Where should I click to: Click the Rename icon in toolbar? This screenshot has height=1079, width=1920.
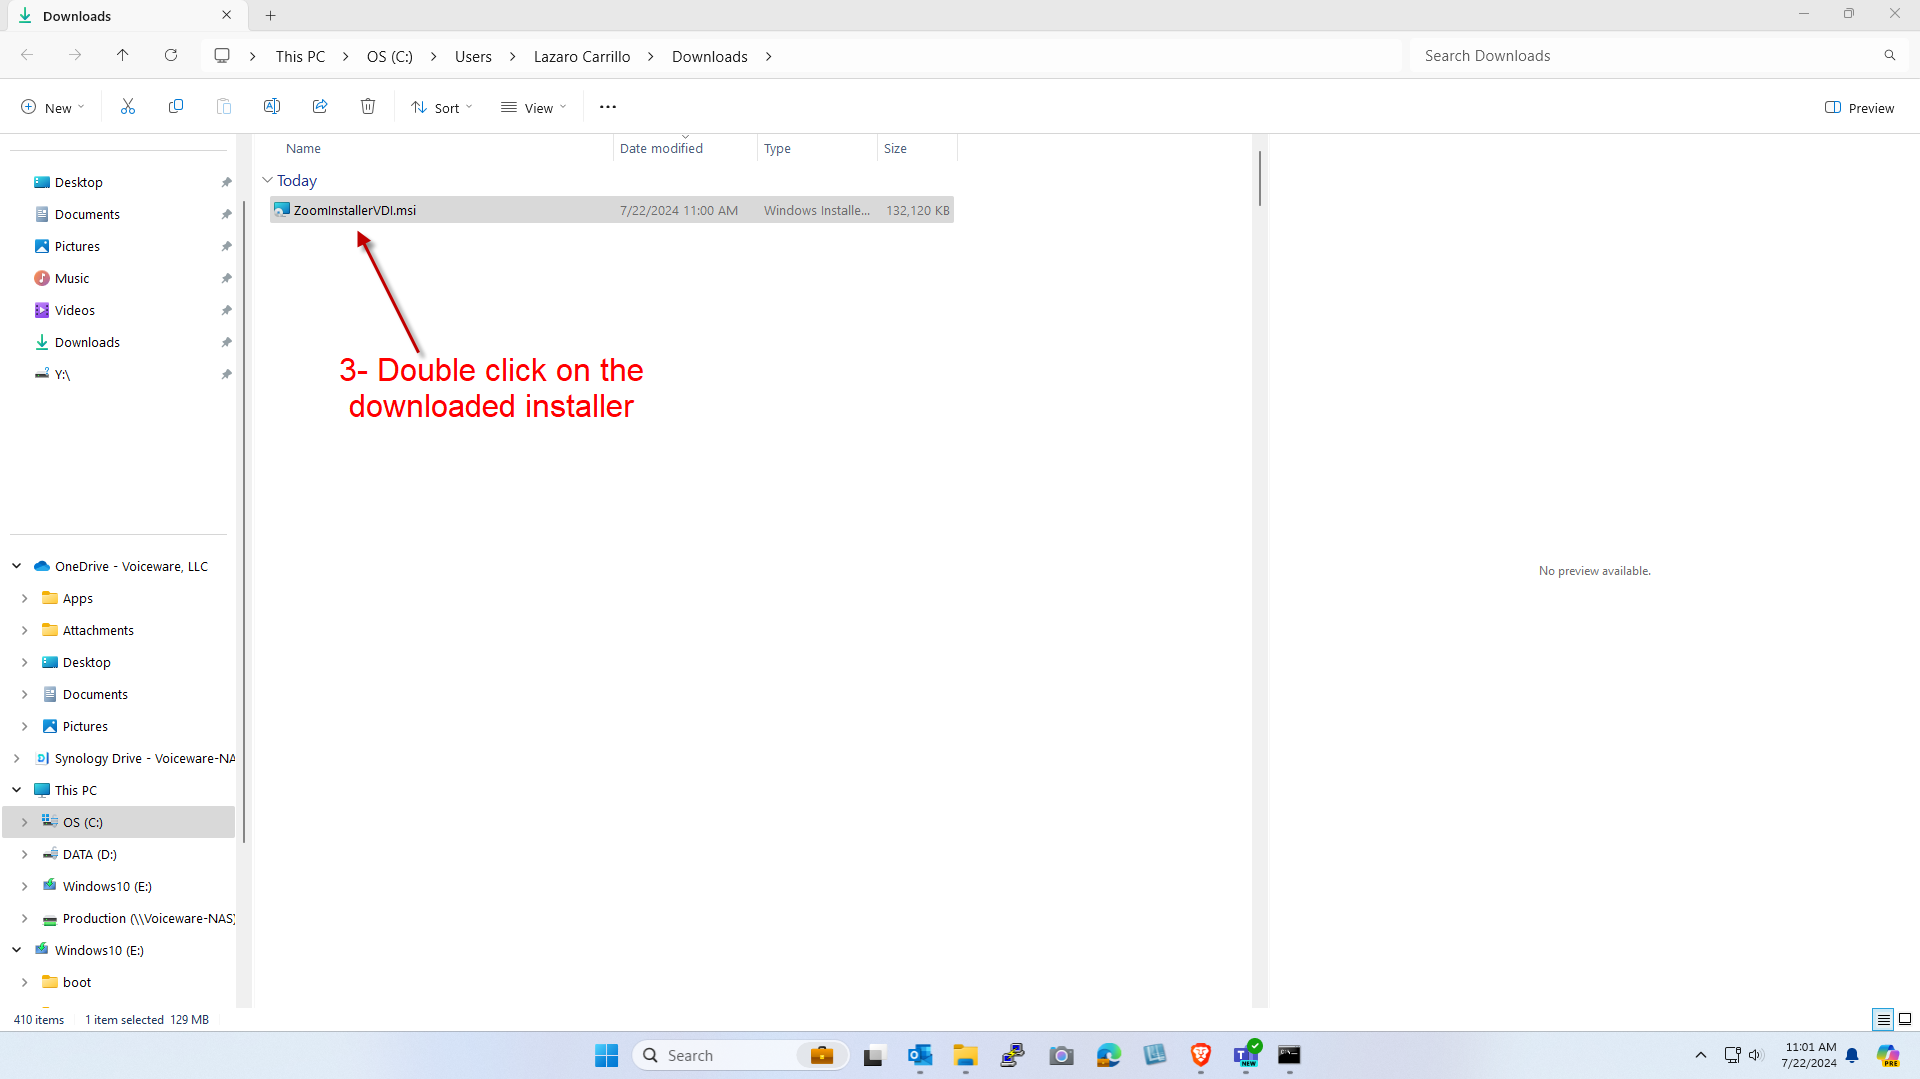(272, 107)
